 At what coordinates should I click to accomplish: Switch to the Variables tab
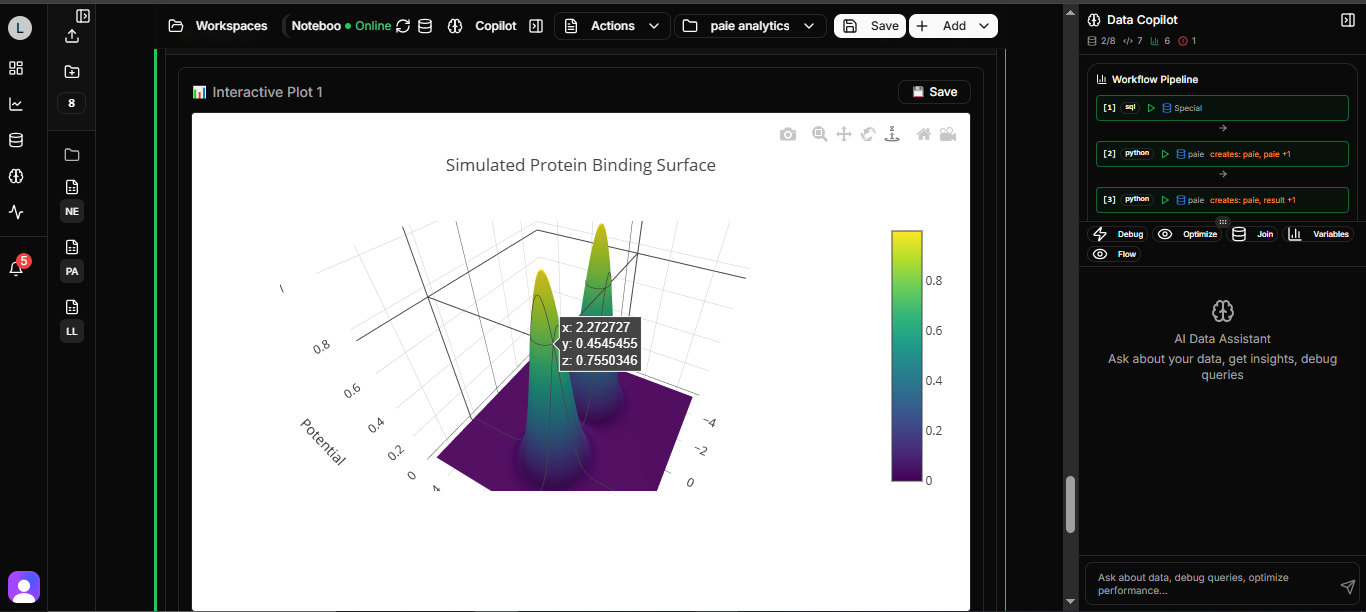point(1318,234)
